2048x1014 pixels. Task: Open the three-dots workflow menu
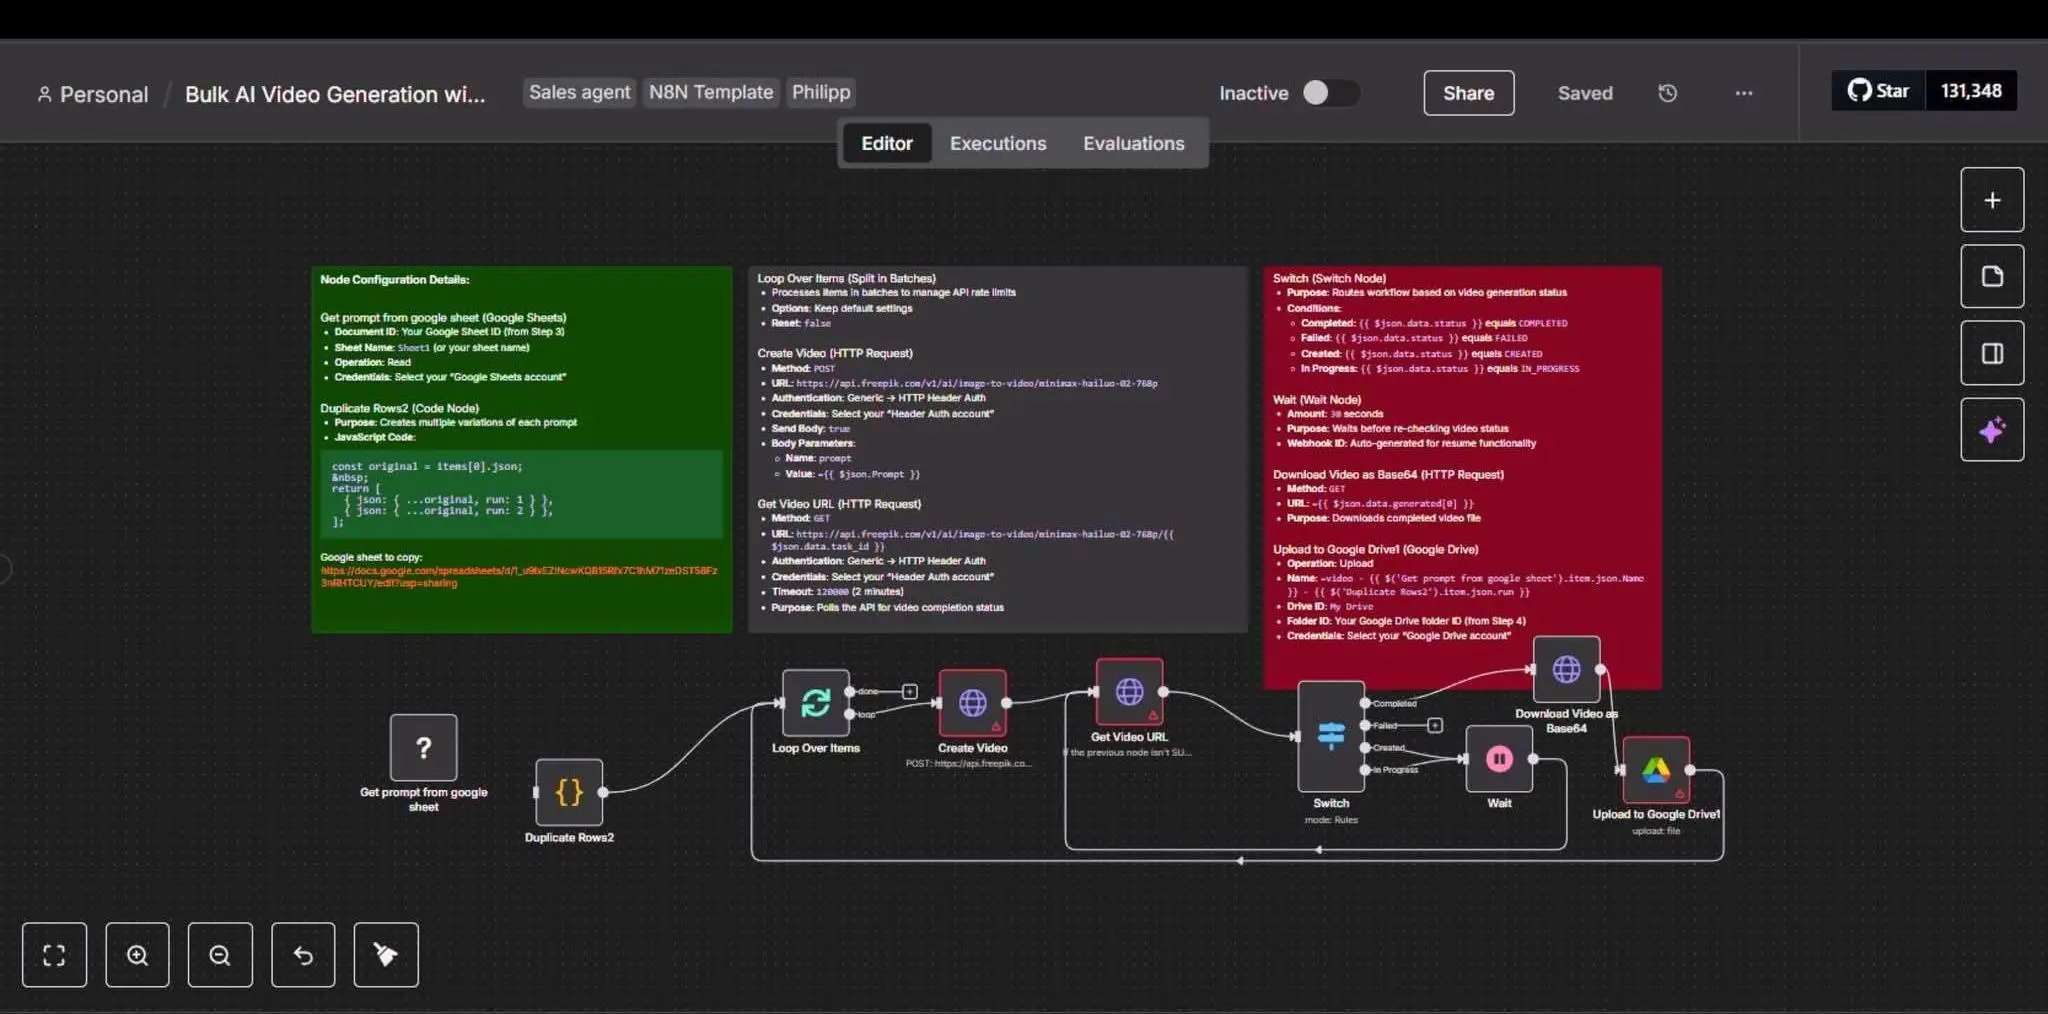[x=1744, y=93]
